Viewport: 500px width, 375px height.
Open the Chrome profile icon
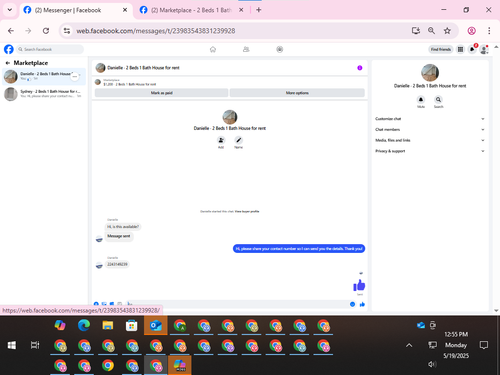(471, 31)
